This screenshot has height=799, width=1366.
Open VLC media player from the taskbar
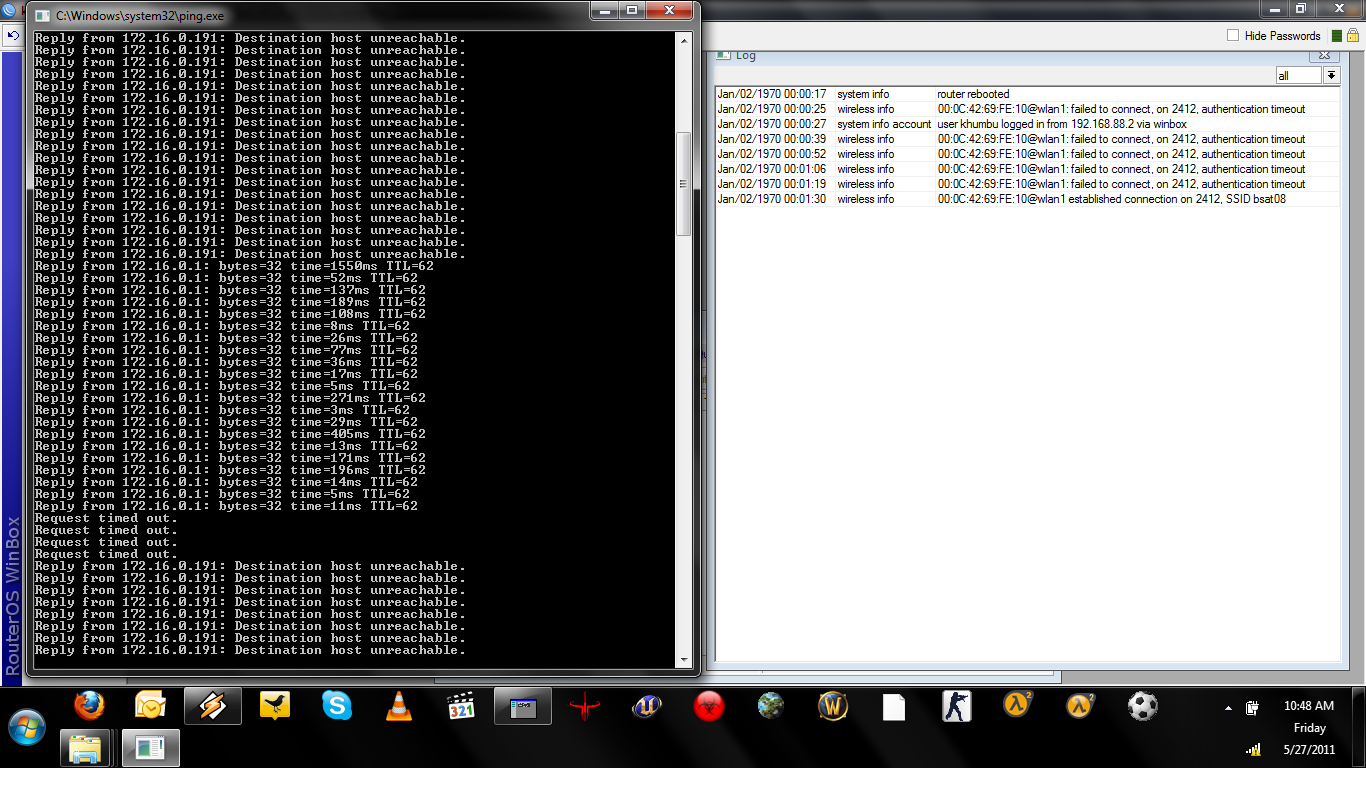click(399, 706)
